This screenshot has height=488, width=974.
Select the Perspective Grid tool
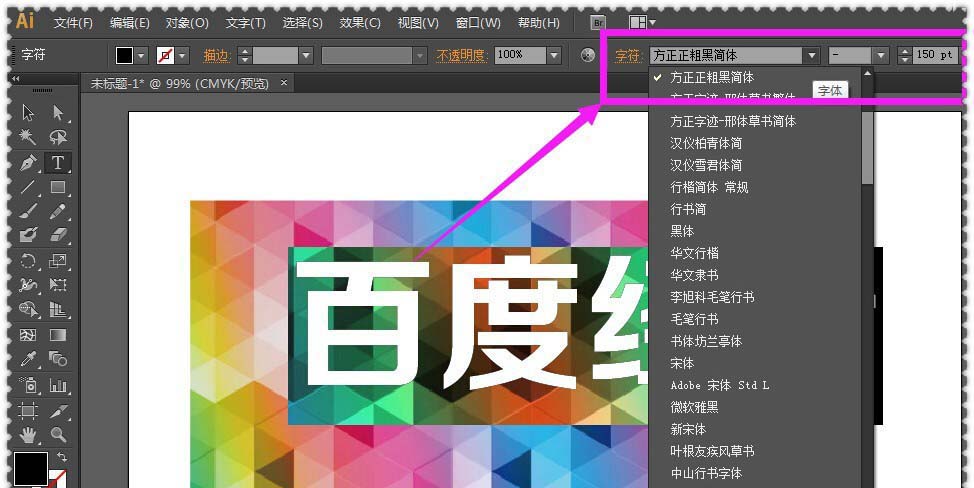point(58,309)
